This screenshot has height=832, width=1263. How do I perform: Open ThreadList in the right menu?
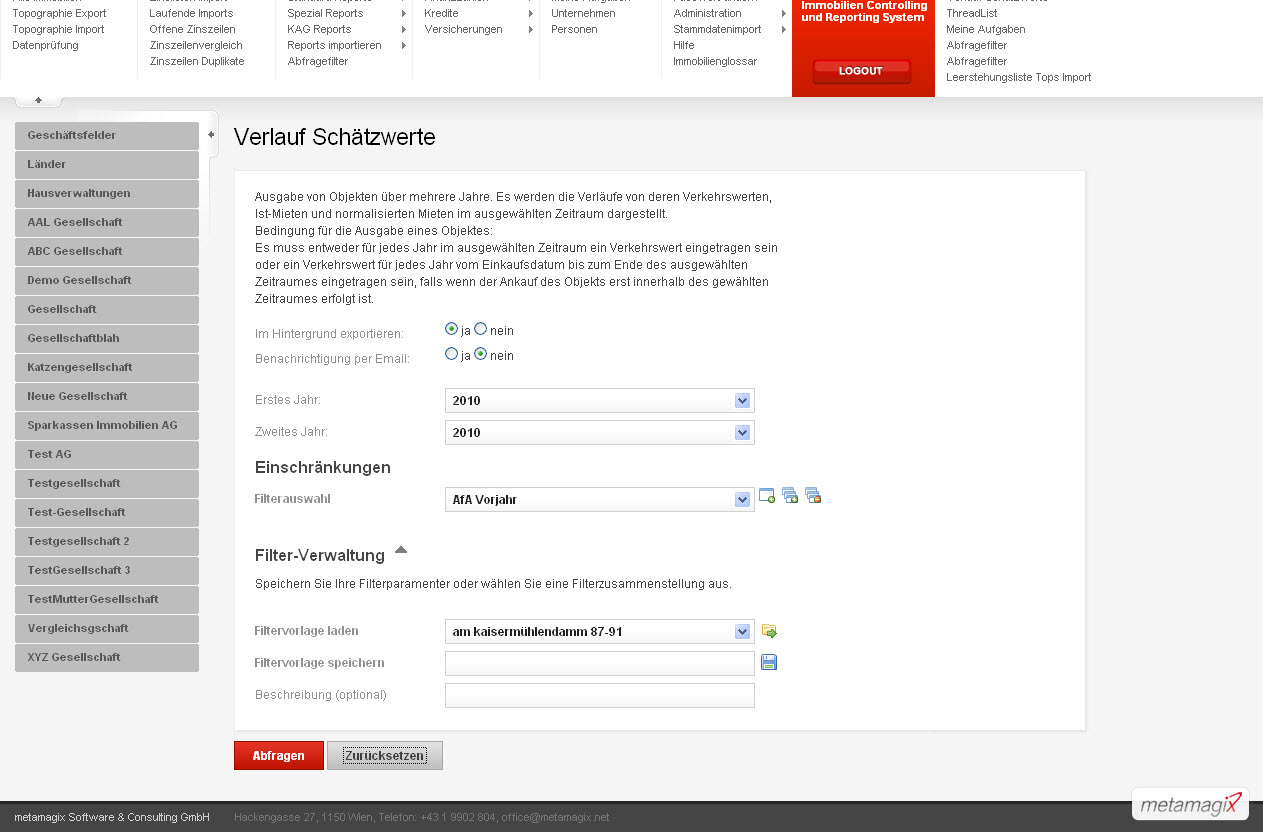(x=972, y=13)
